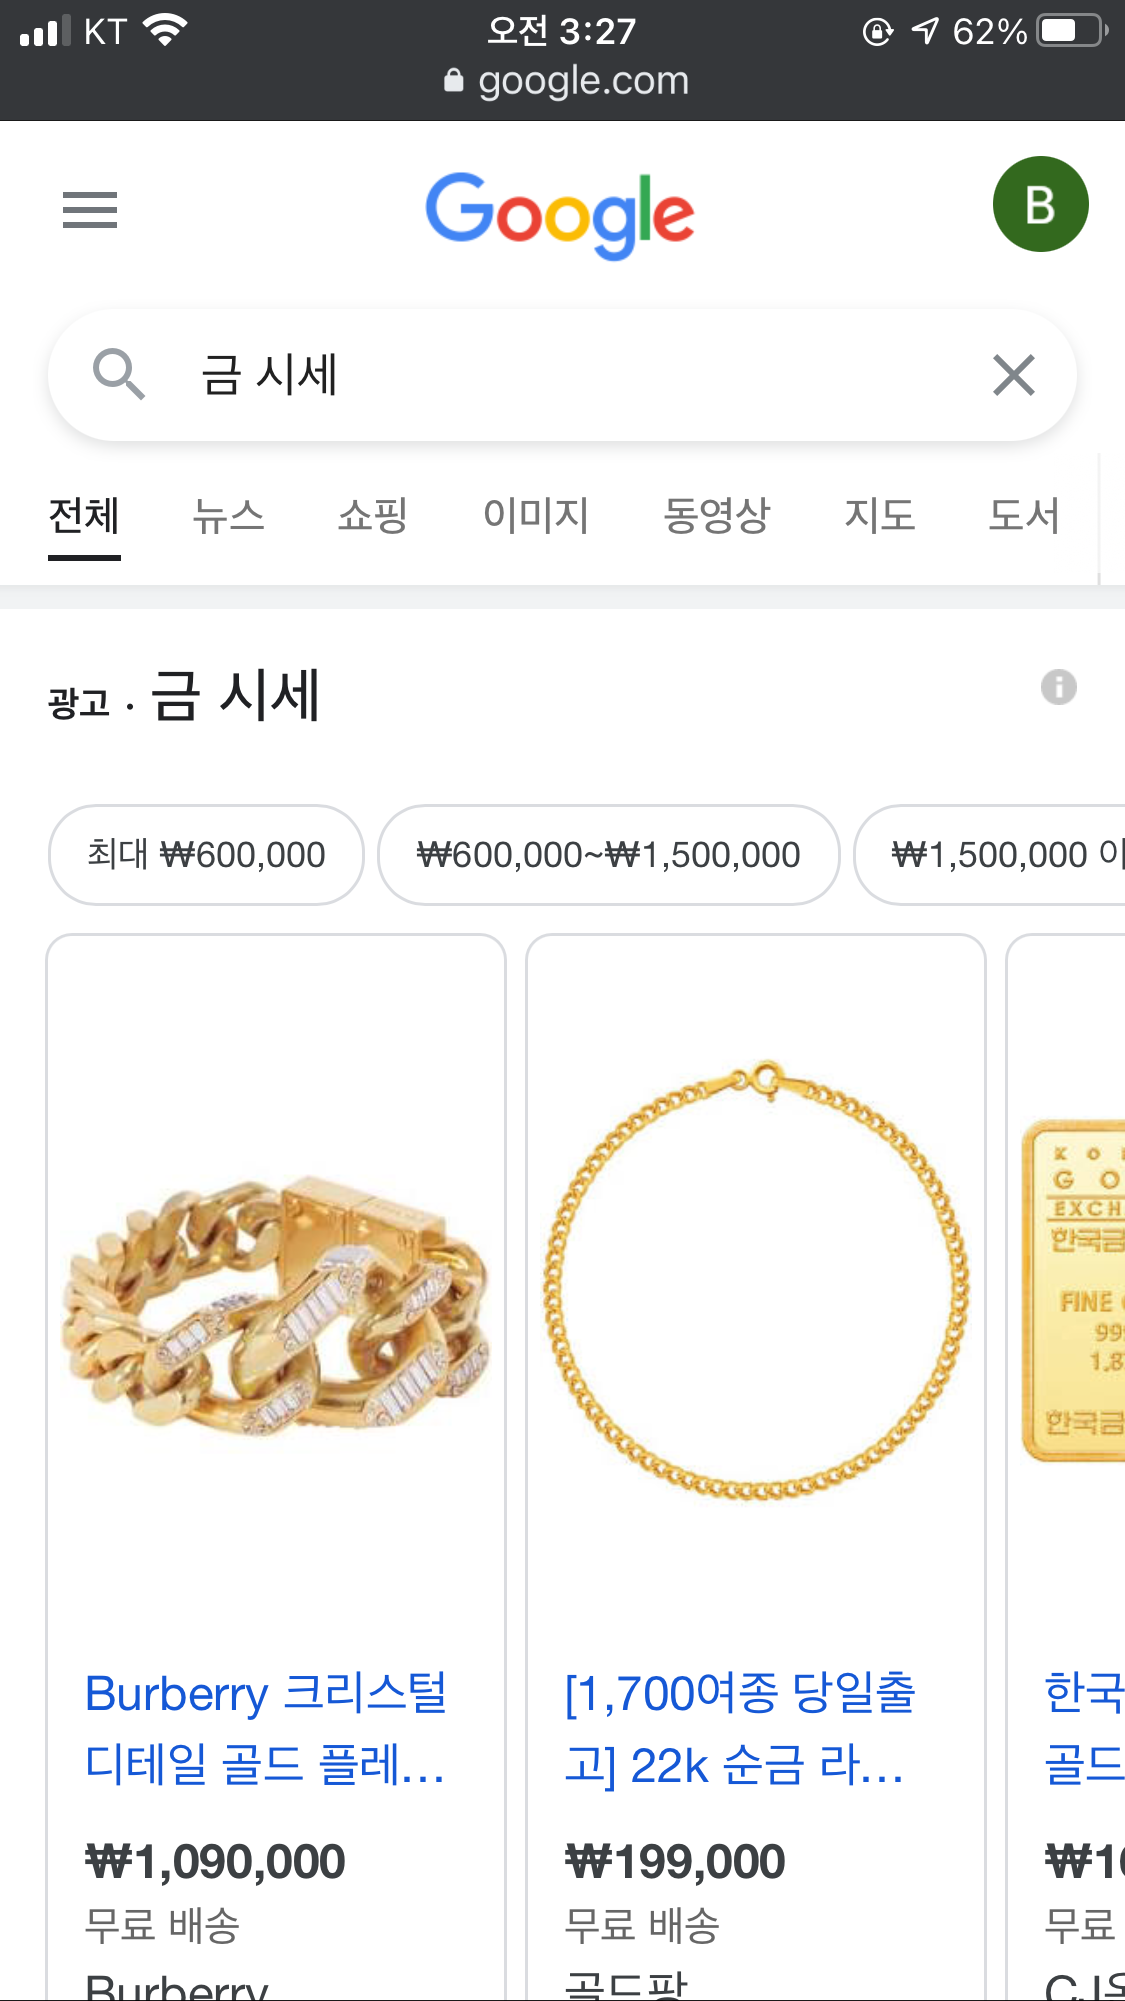
Task: Open the Burberry 크리스털 디테일 product link
Action: (x=266, y=1728)
